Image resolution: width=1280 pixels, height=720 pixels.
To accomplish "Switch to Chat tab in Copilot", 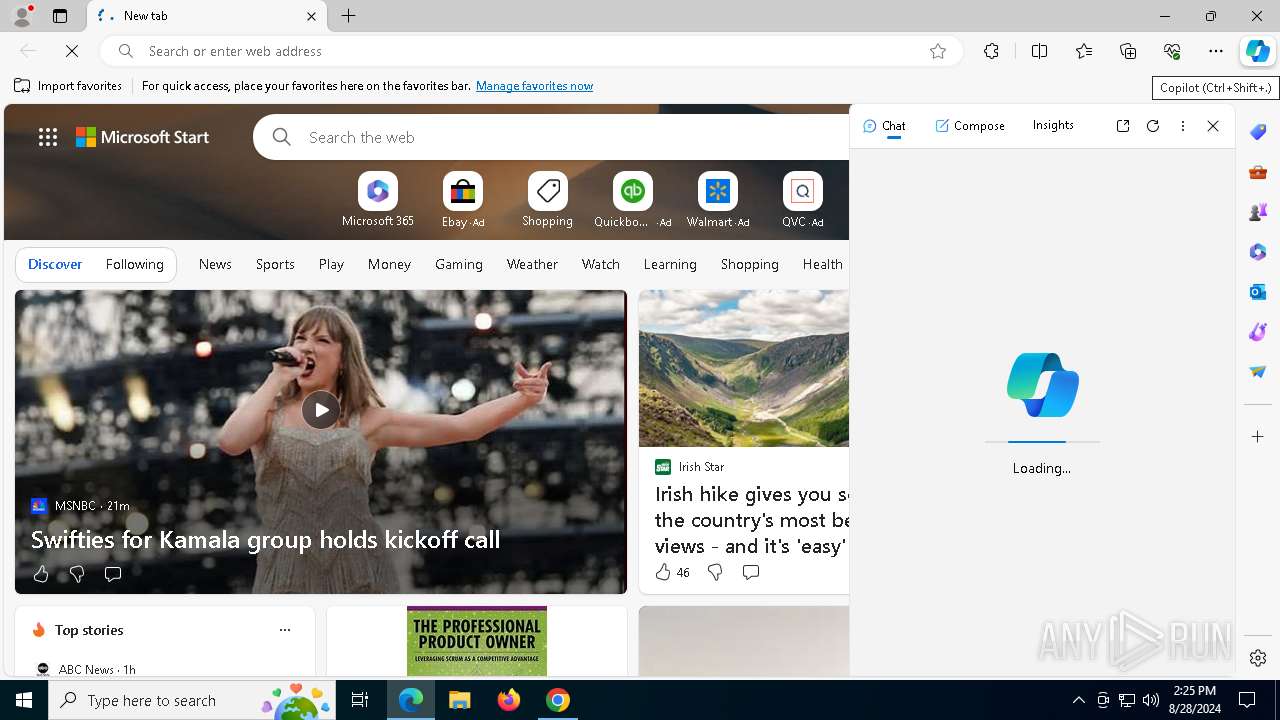I will tap(884, 126).
